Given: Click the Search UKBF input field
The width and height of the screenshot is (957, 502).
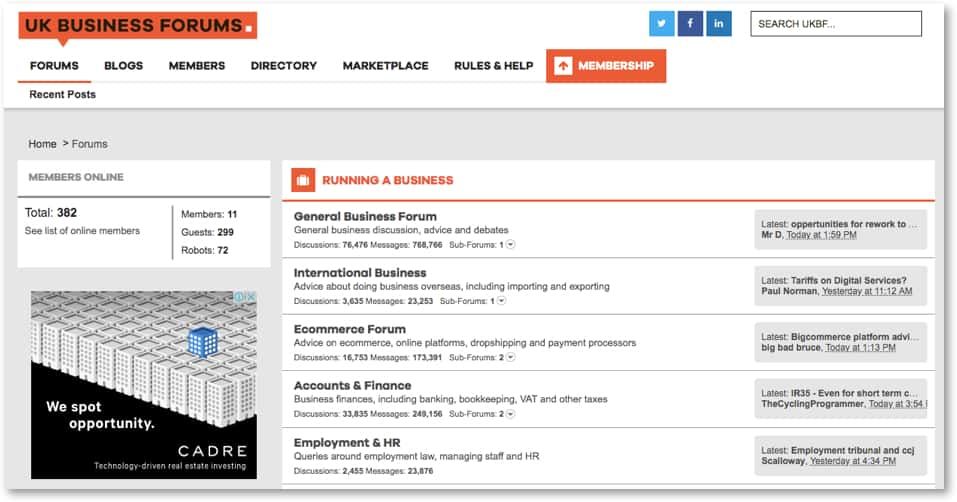Looking at the screenshot, I should [x=835, y=24].
